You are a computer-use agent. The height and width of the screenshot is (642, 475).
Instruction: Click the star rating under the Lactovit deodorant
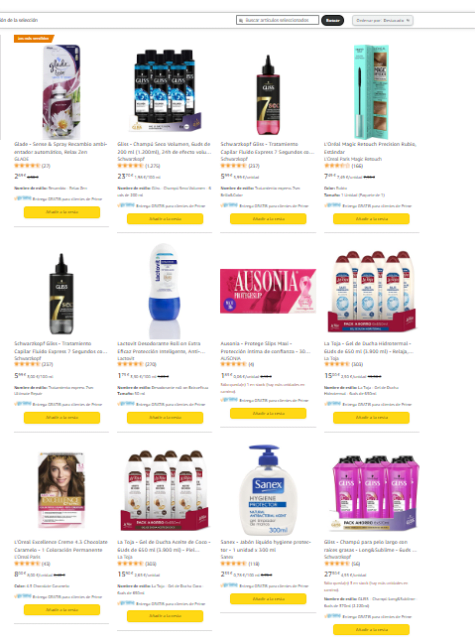130,364
